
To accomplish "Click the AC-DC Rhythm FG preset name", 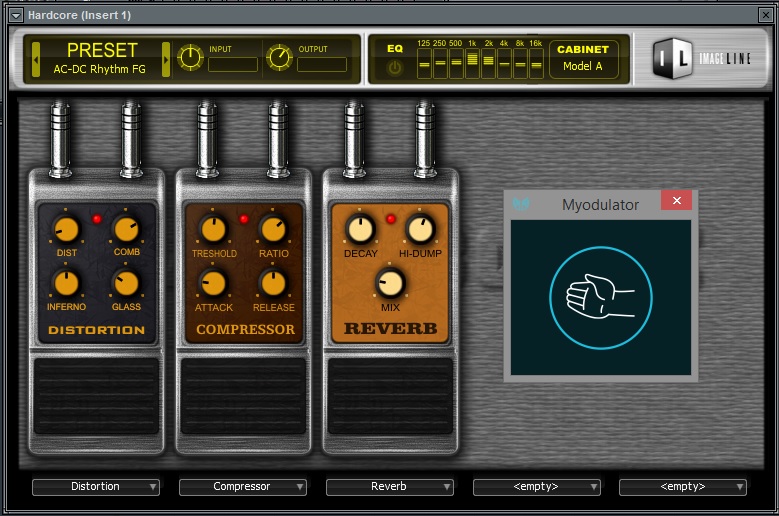I will point(100,69).
